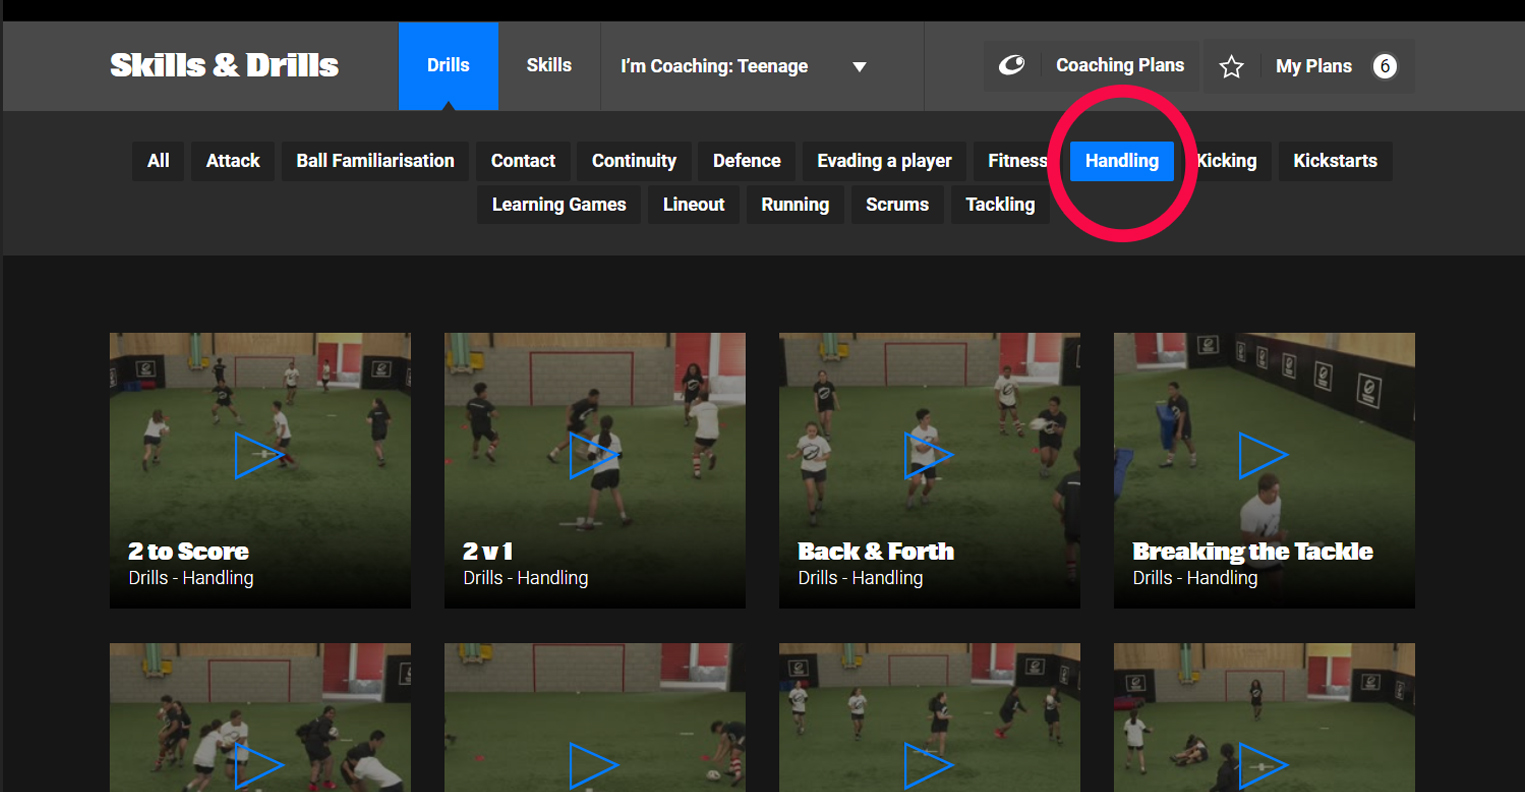Play the 2 to Score drill video
The width and height of the screenshot is (1525, 792).
coord(259,455)
